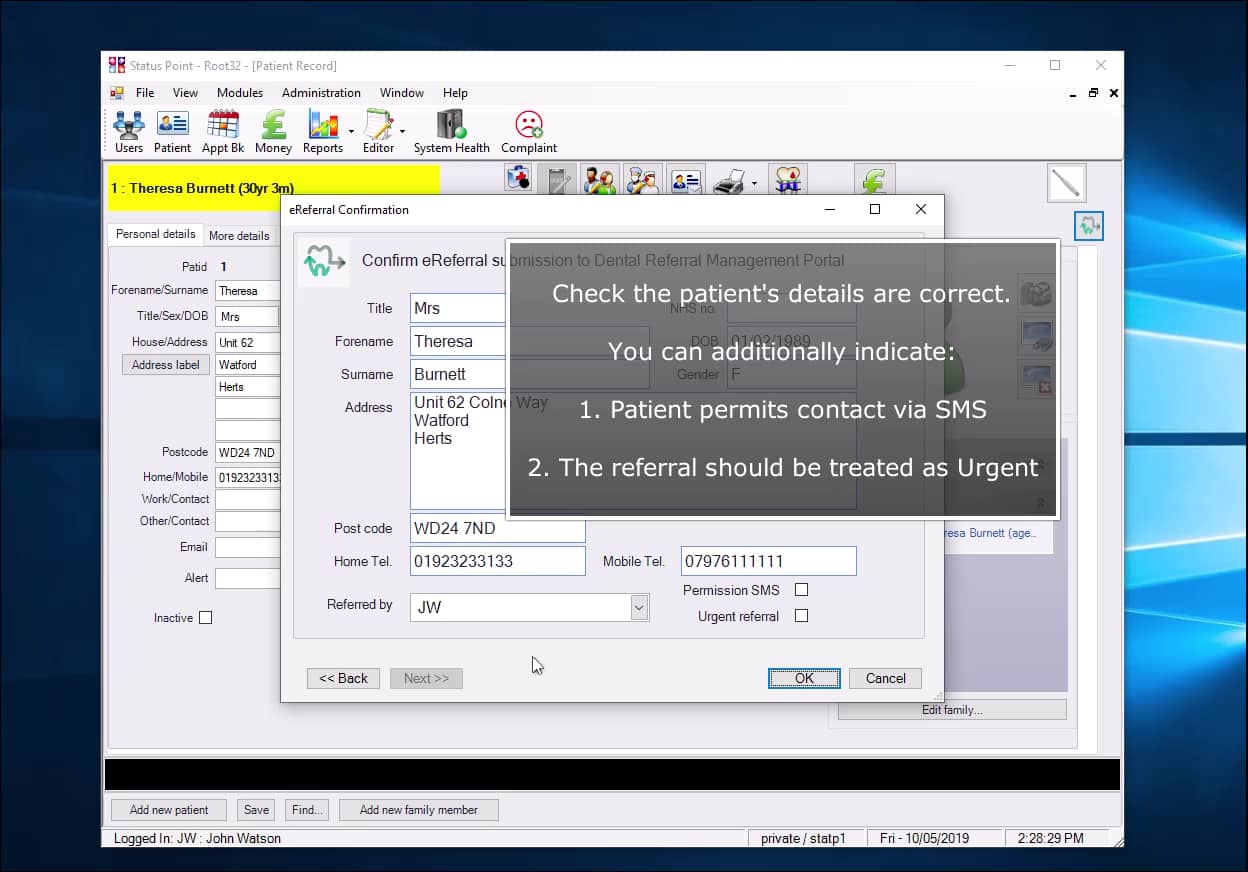Image resolution: width=1248 pixels, height=872 pixels.
Task: Open the Appt Bk appointment book
Action: click(x=223, y=132)
